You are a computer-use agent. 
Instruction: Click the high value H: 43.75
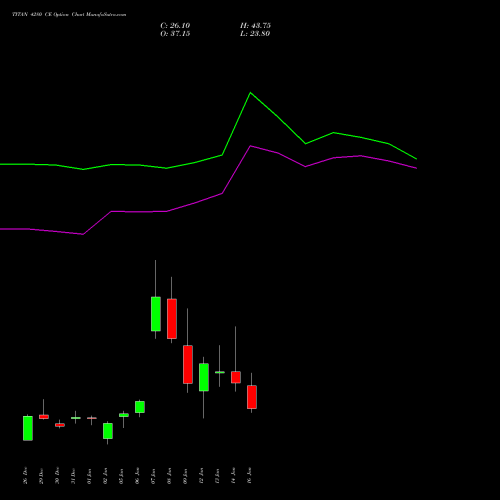tap(255, 26)
